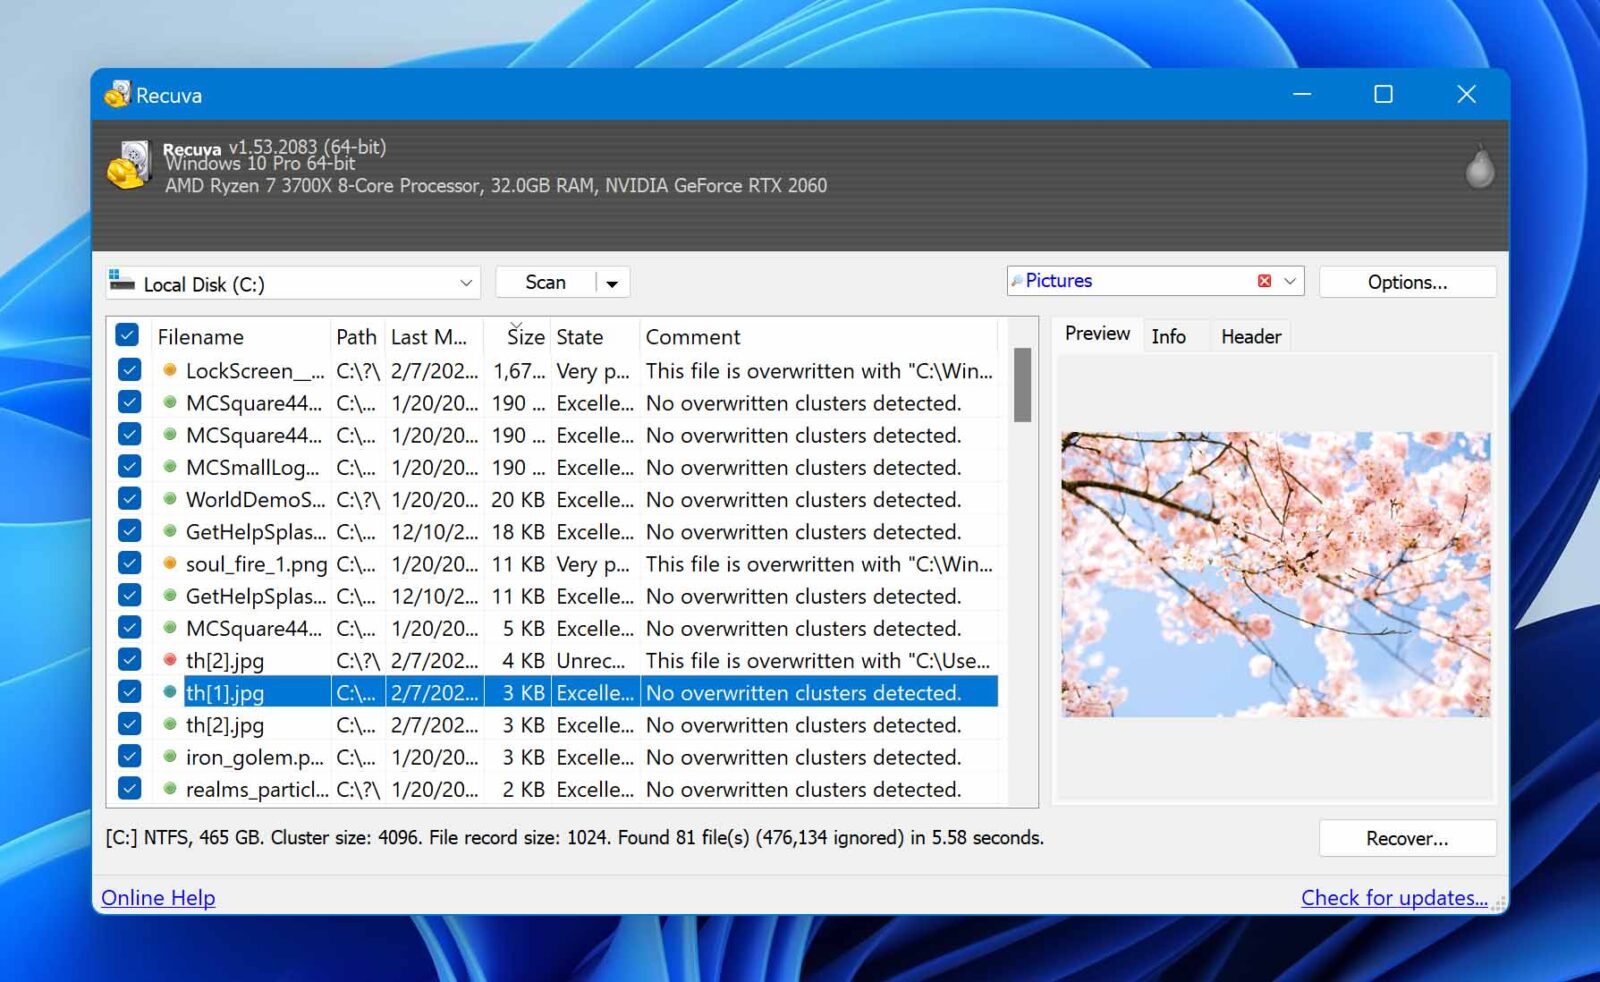Click the green status dot beside iron_golem.p file
1600x982 pixels.
tap(168, 757)
